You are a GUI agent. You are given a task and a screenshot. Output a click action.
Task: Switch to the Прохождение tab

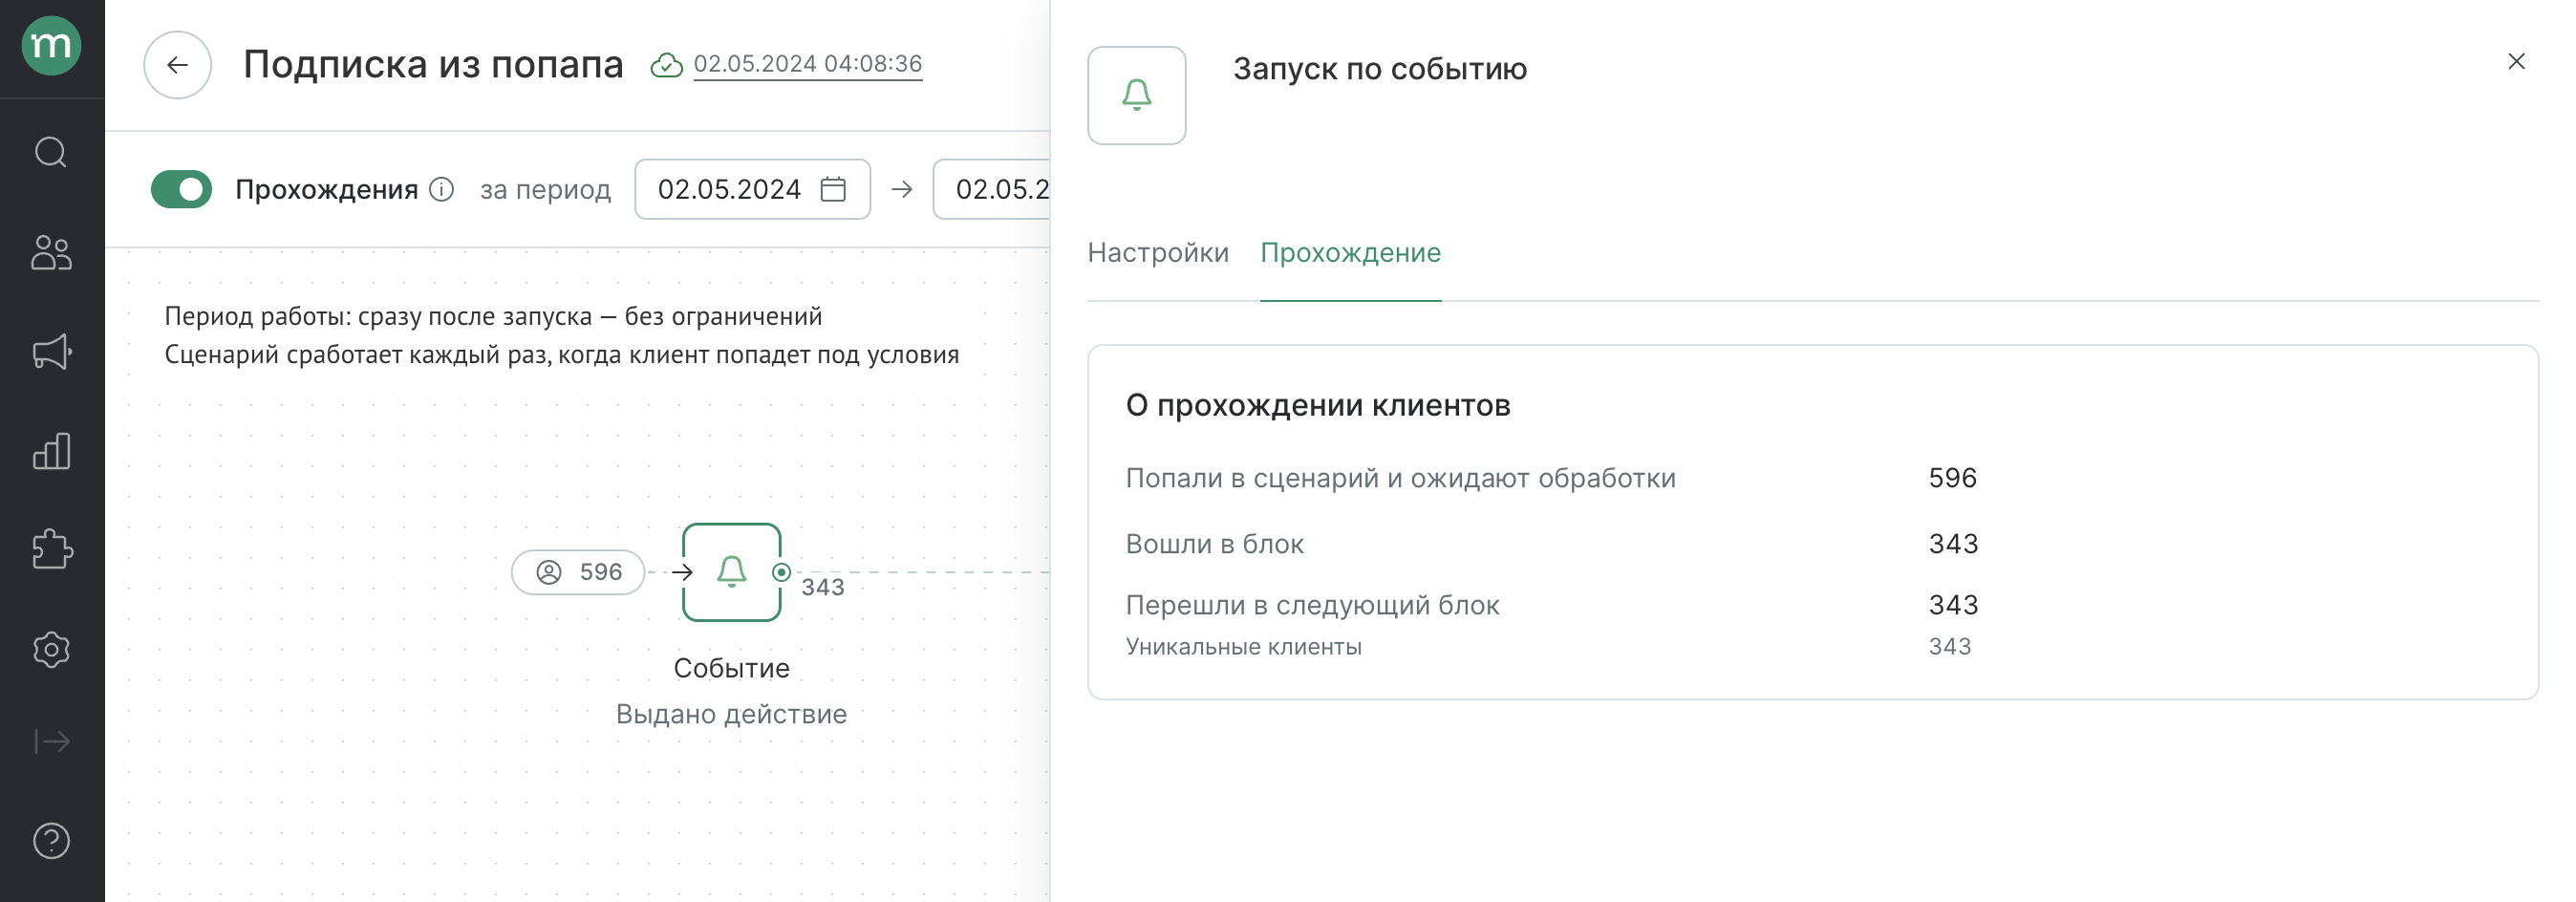tap(1350, 253)
